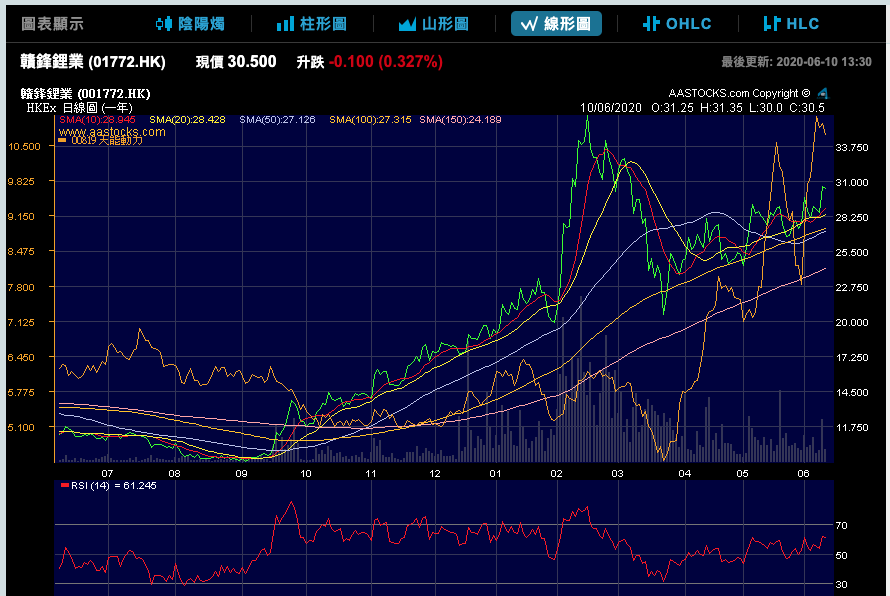
Task: Switch to bar chart (柱形圖) tab
Action: click(312, 24)
